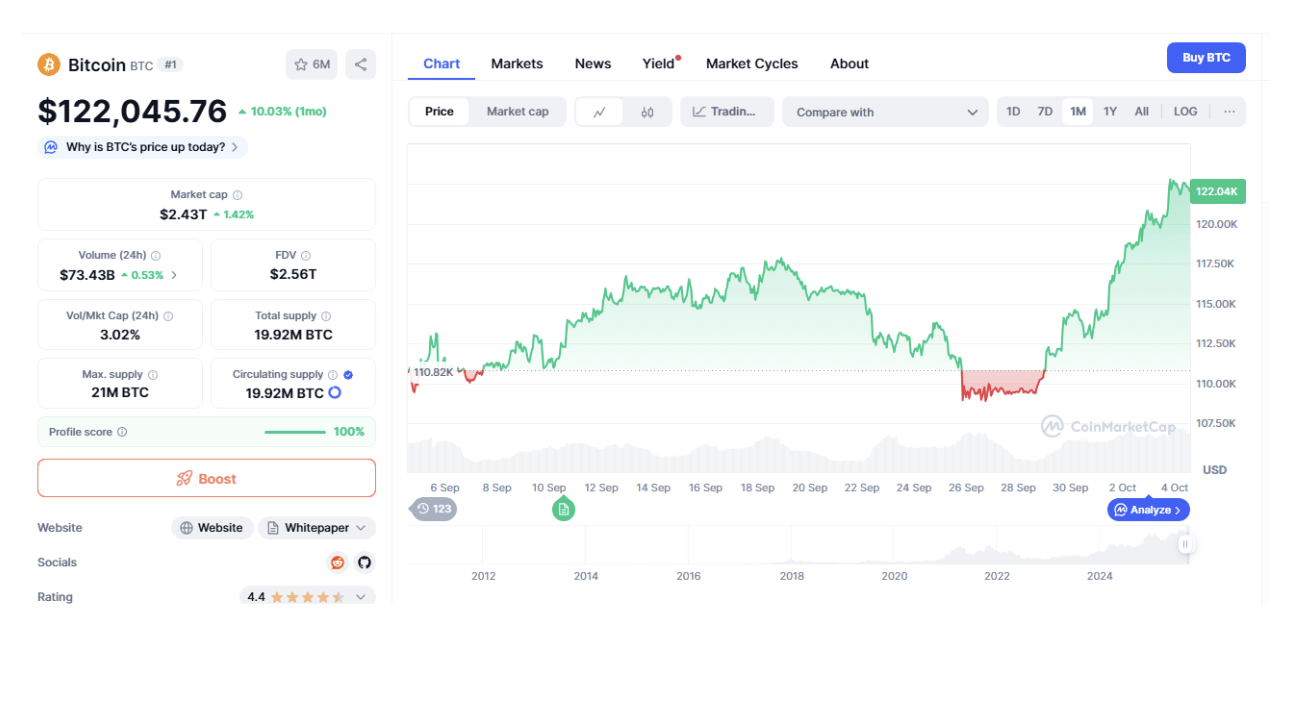Open the GitHub social link icon
This screenshot has height=722, width=1302.
coord(364,562)
